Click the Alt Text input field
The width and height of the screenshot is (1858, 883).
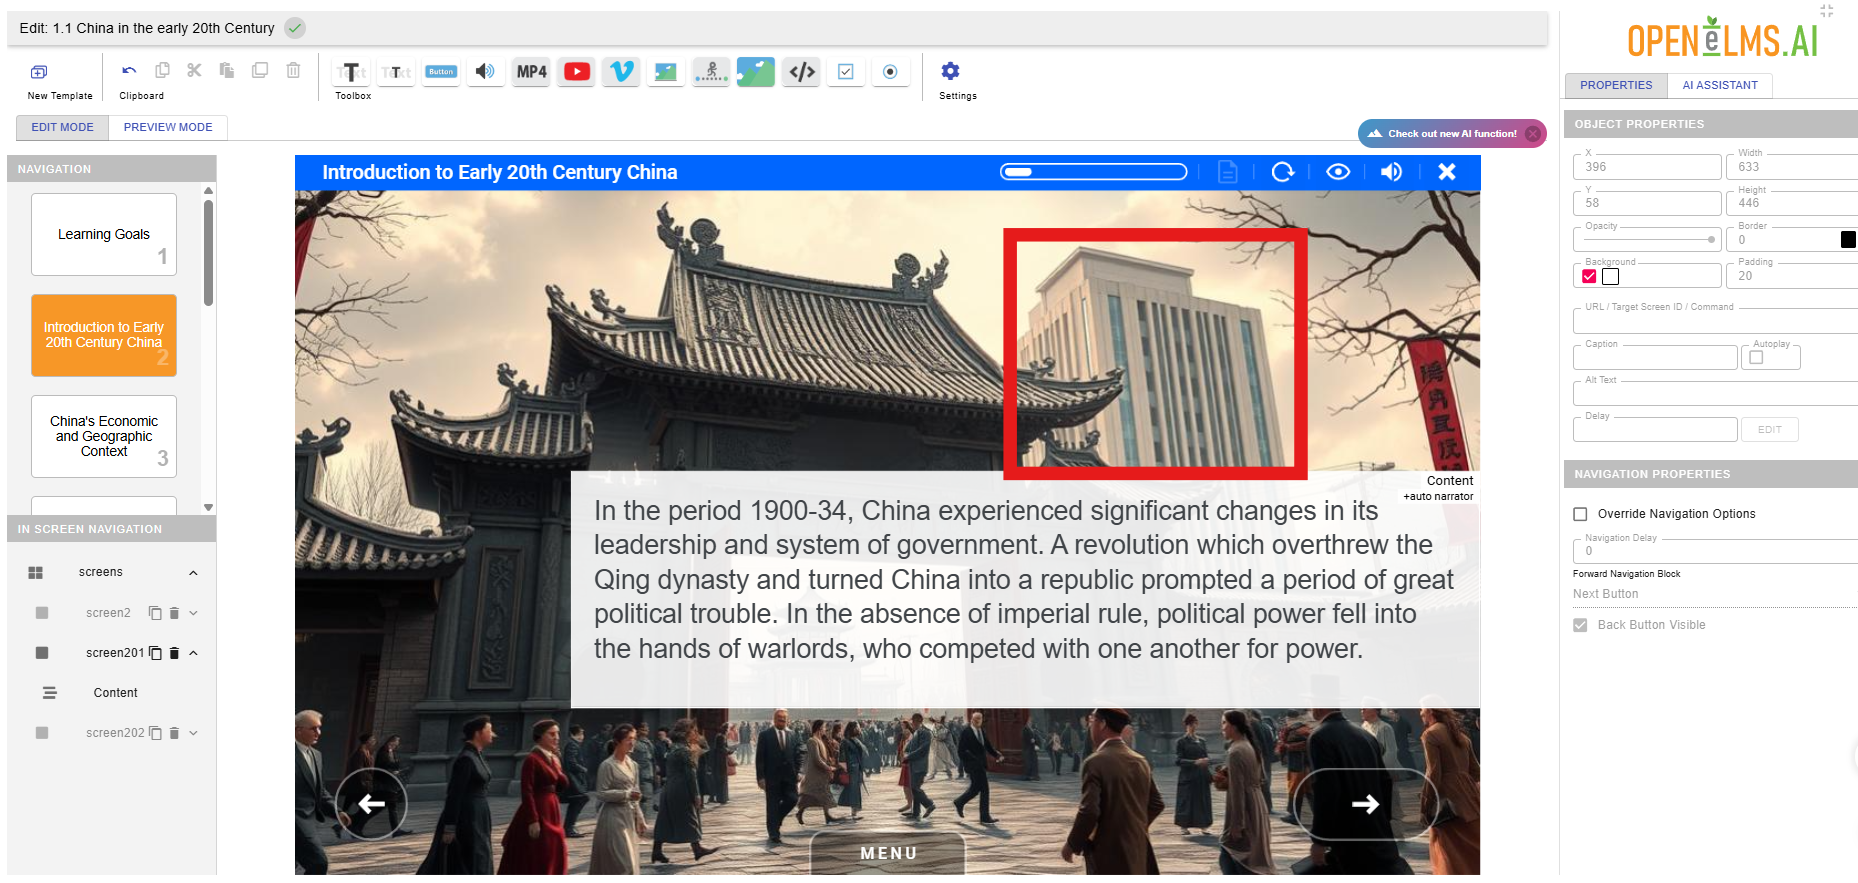(x=1714, y=394)
